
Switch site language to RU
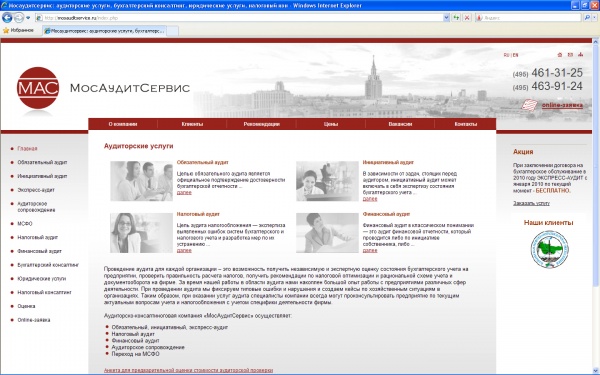tap(506, 55)
